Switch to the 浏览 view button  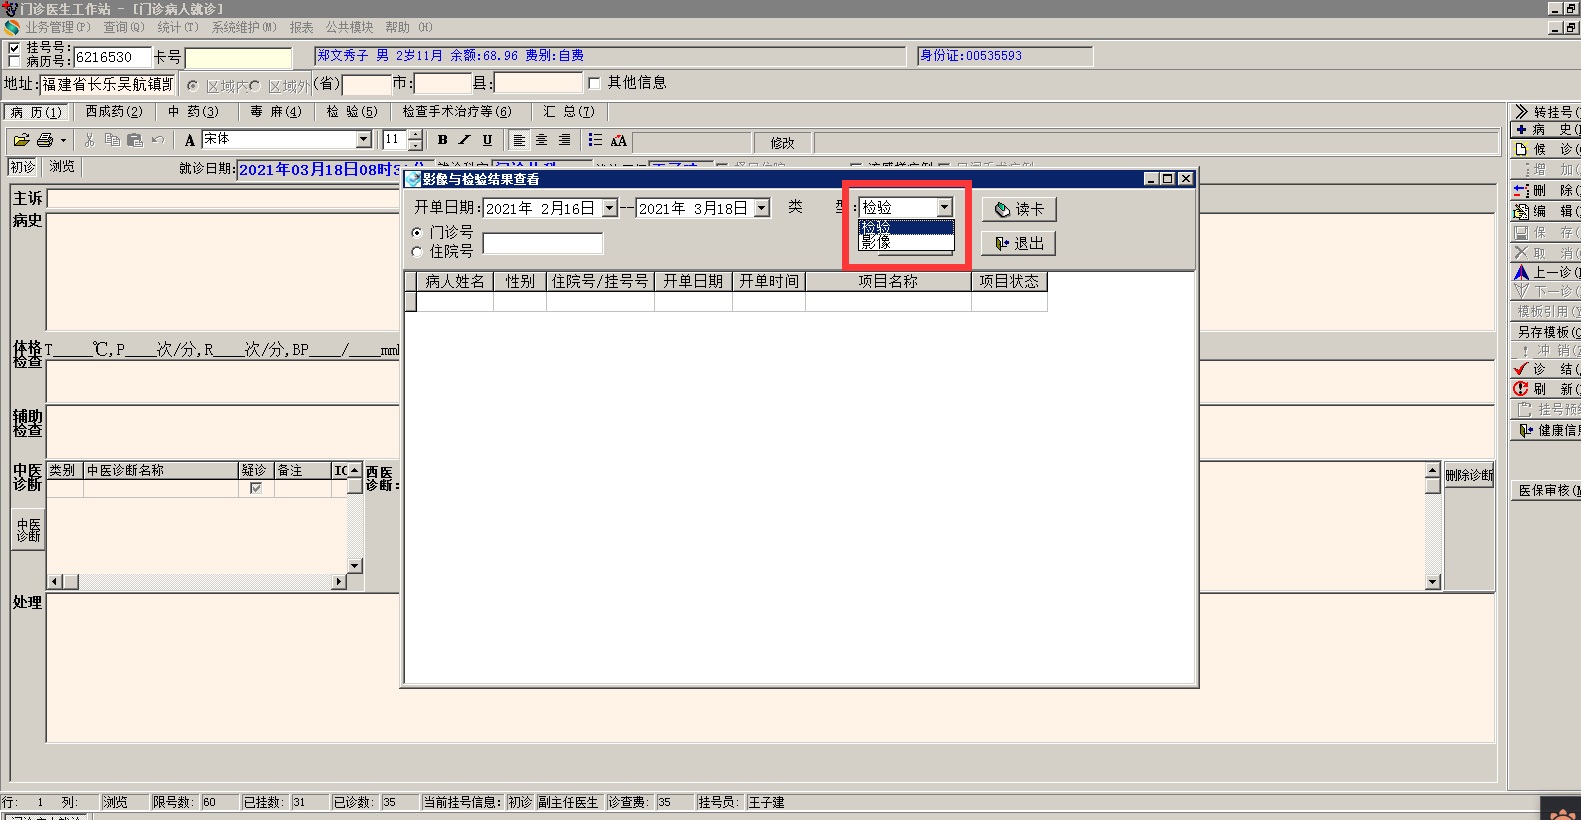[x=62, y=167]
